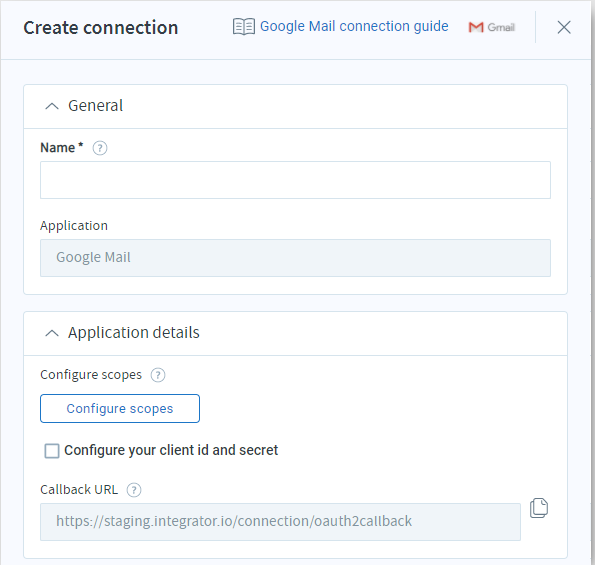Open help icon beside Callback URL

(x=134, y=490)
